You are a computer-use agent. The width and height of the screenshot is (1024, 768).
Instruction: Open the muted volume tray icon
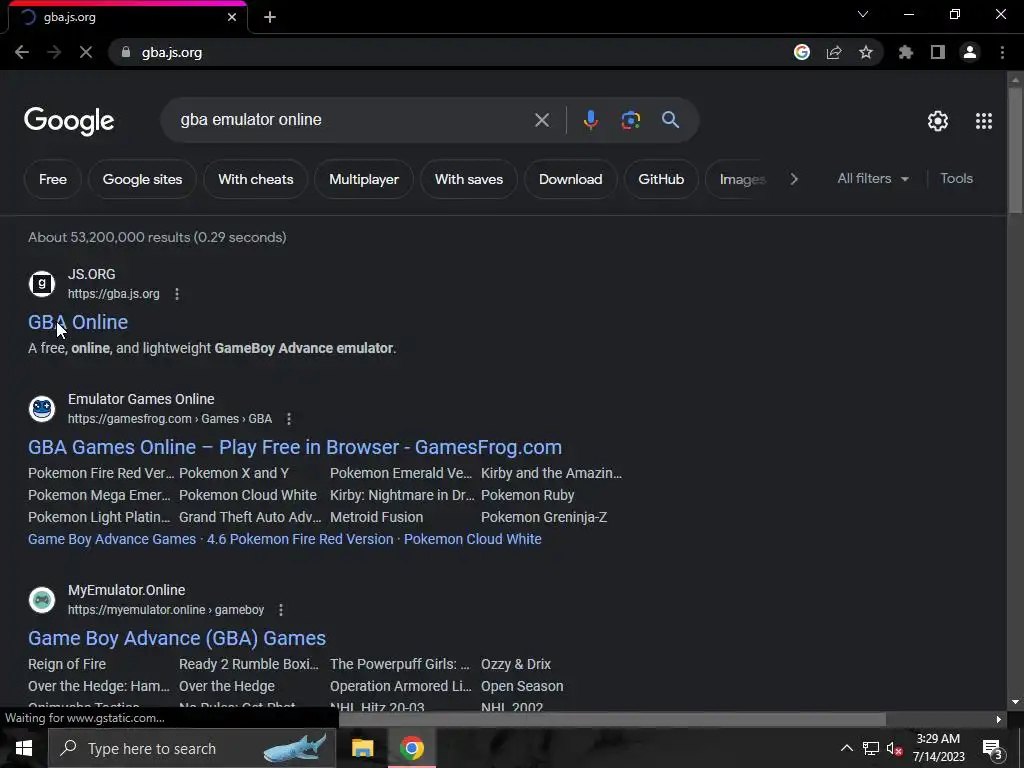coord(894,748)
